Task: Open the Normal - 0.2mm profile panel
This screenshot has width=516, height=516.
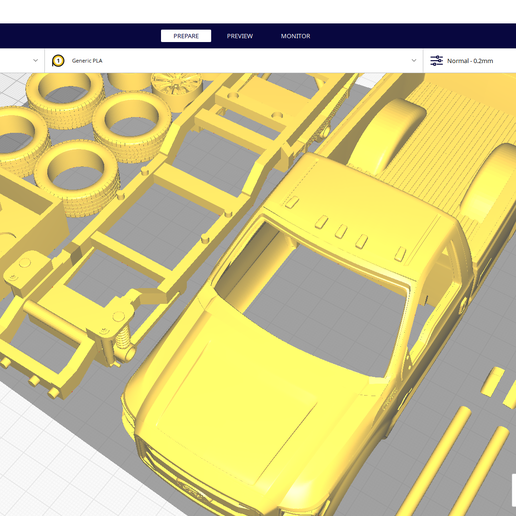Action: [470, 61]
